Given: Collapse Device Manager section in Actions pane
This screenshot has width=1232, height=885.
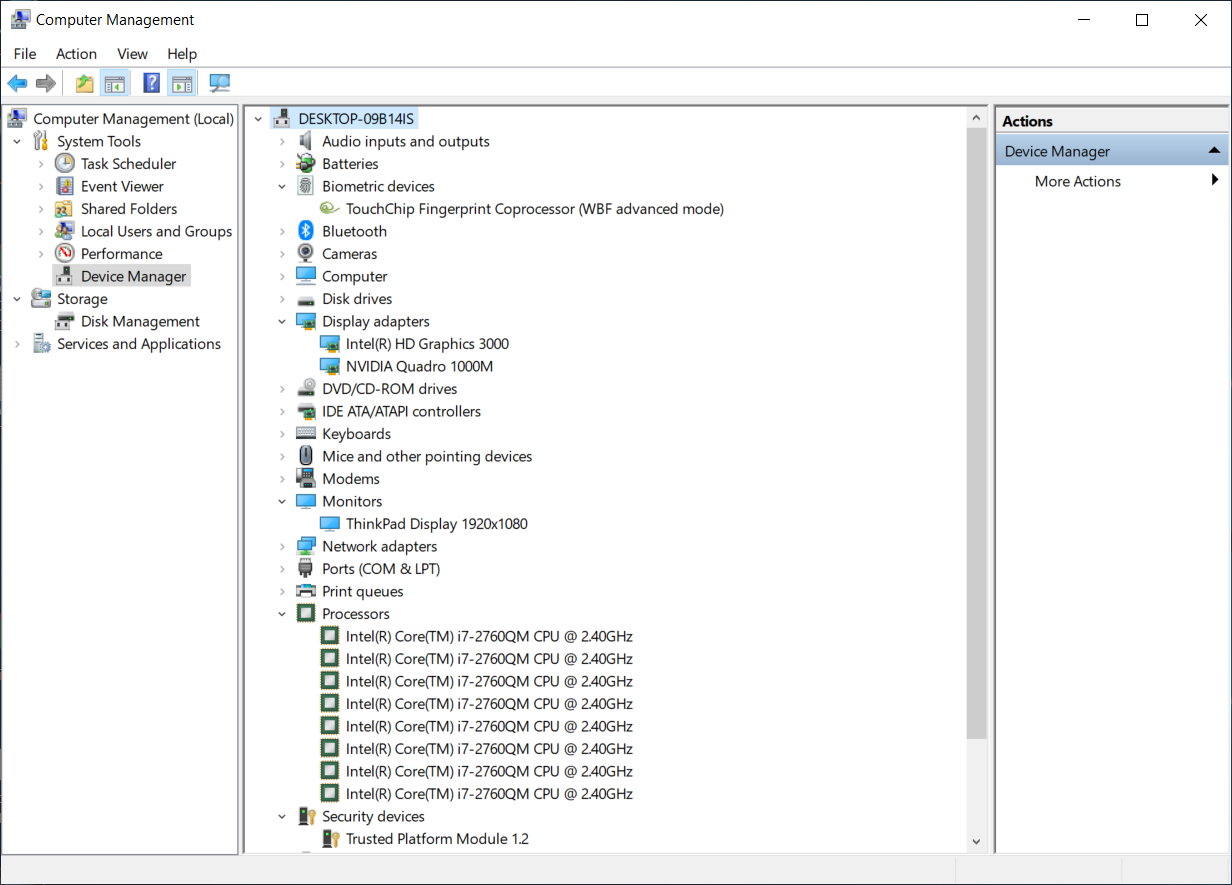Looking at the screenshot, I should point(1213,151).
